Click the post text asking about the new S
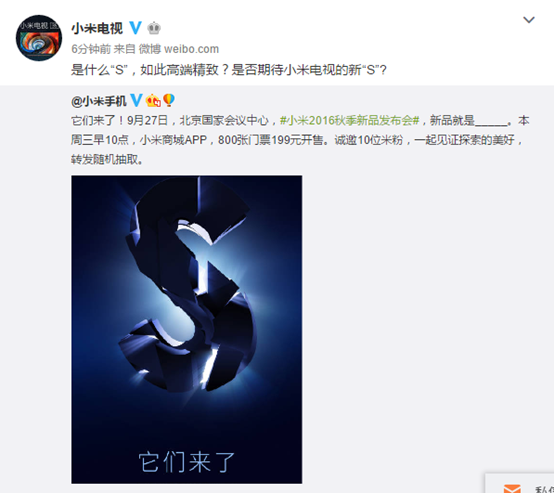The height and width of the screenshot is (493, 554). [229, 70]
